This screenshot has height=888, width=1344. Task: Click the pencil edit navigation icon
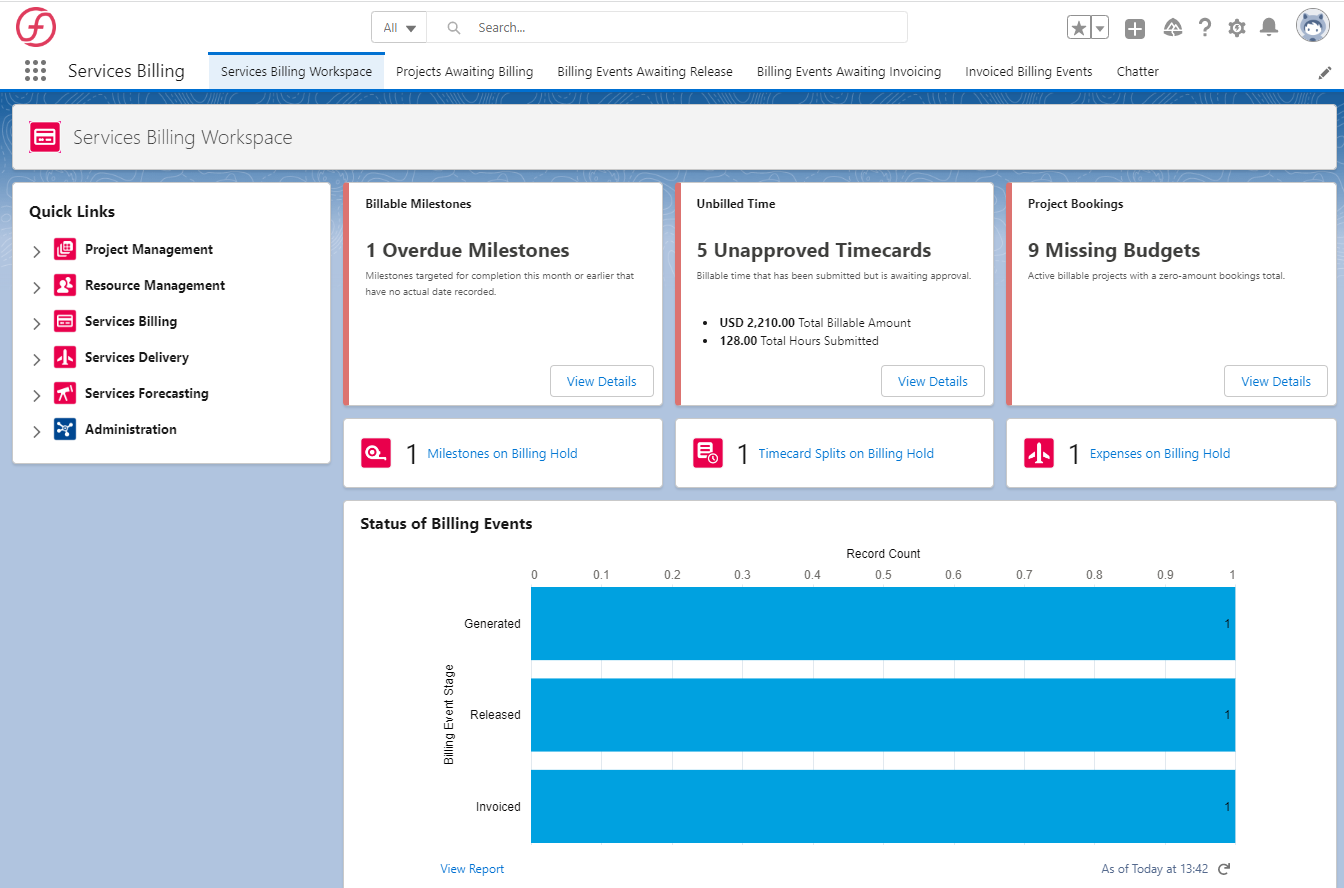pos(1325,72)
